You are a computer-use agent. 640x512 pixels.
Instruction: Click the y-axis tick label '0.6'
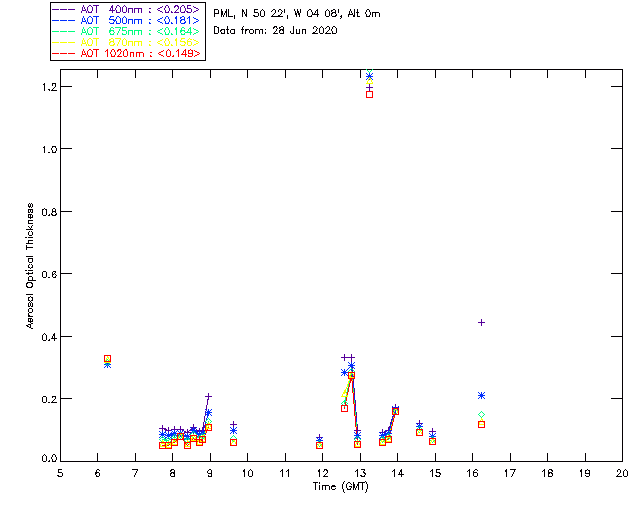coord(49,274)
